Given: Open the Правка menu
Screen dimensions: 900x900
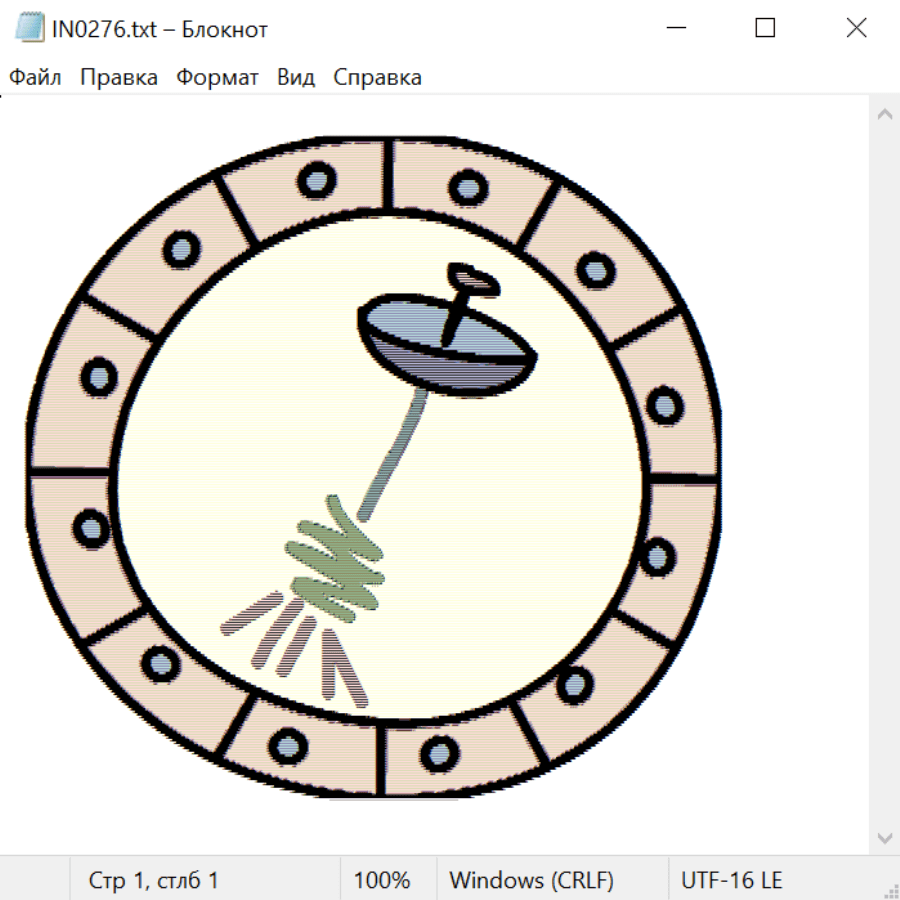Looking at the screenshot, I should coord(119,78).
